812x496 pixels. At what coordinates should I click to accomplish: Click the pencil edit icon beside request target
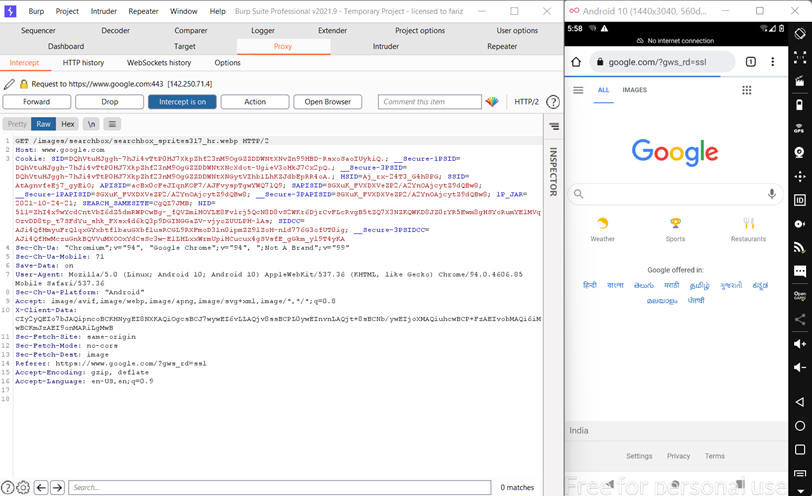click(x=9, y=84)
